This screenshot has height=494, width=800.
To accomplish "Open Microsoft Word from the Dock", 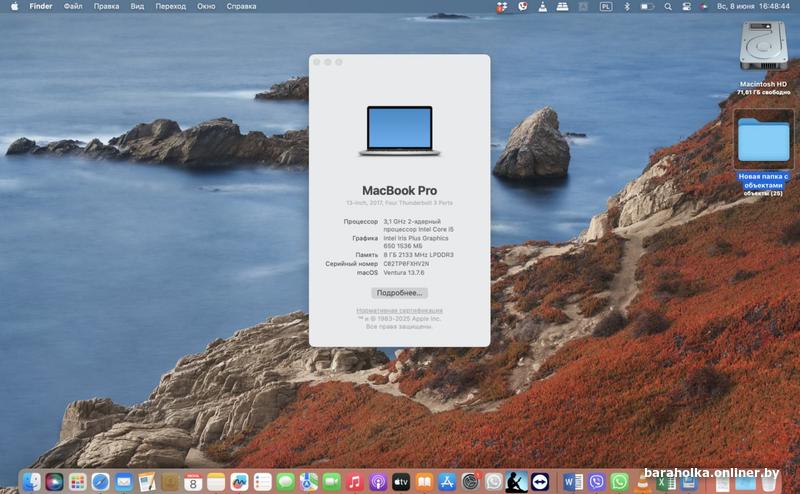I will [x=573, y=482].
